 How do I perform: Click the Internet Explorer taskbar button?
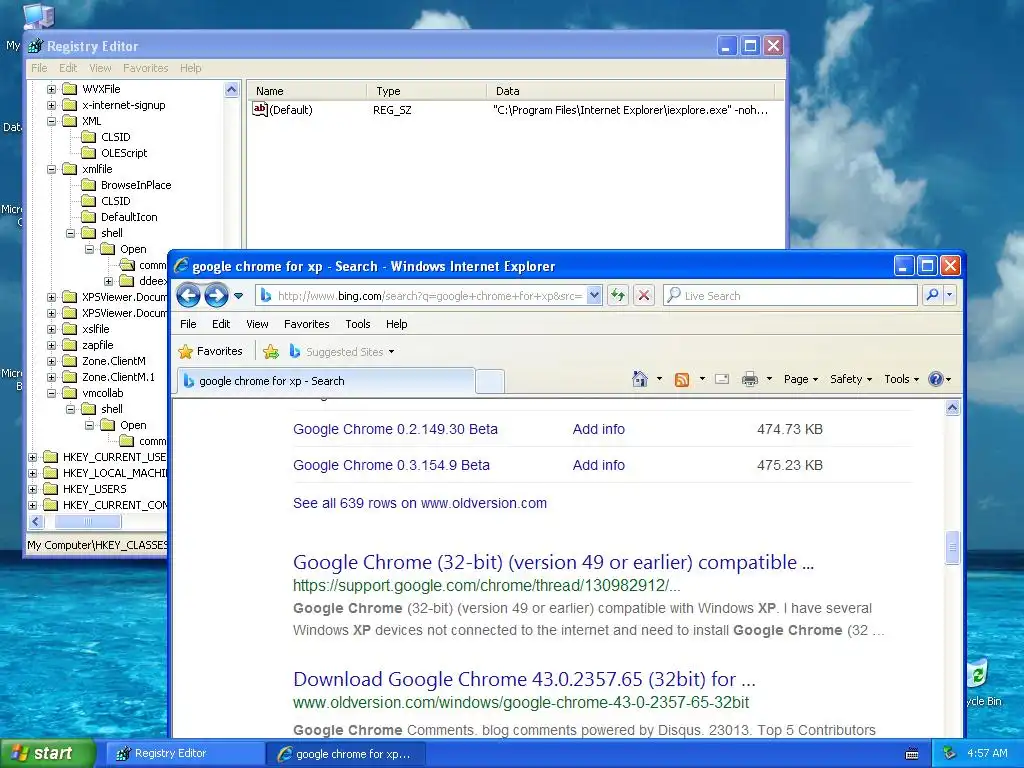(346, 754)
